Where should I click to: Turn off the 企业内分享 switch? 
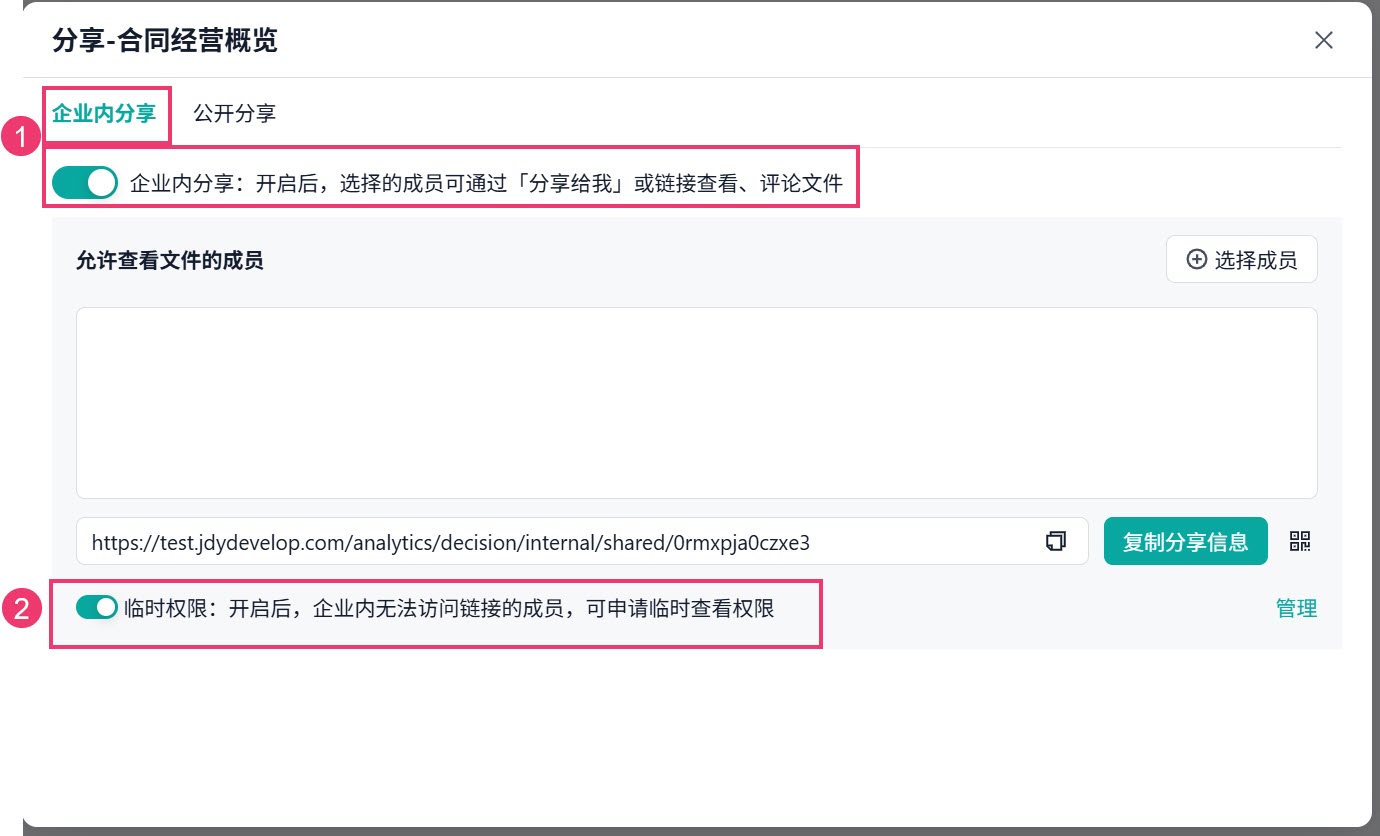(85, 182)
